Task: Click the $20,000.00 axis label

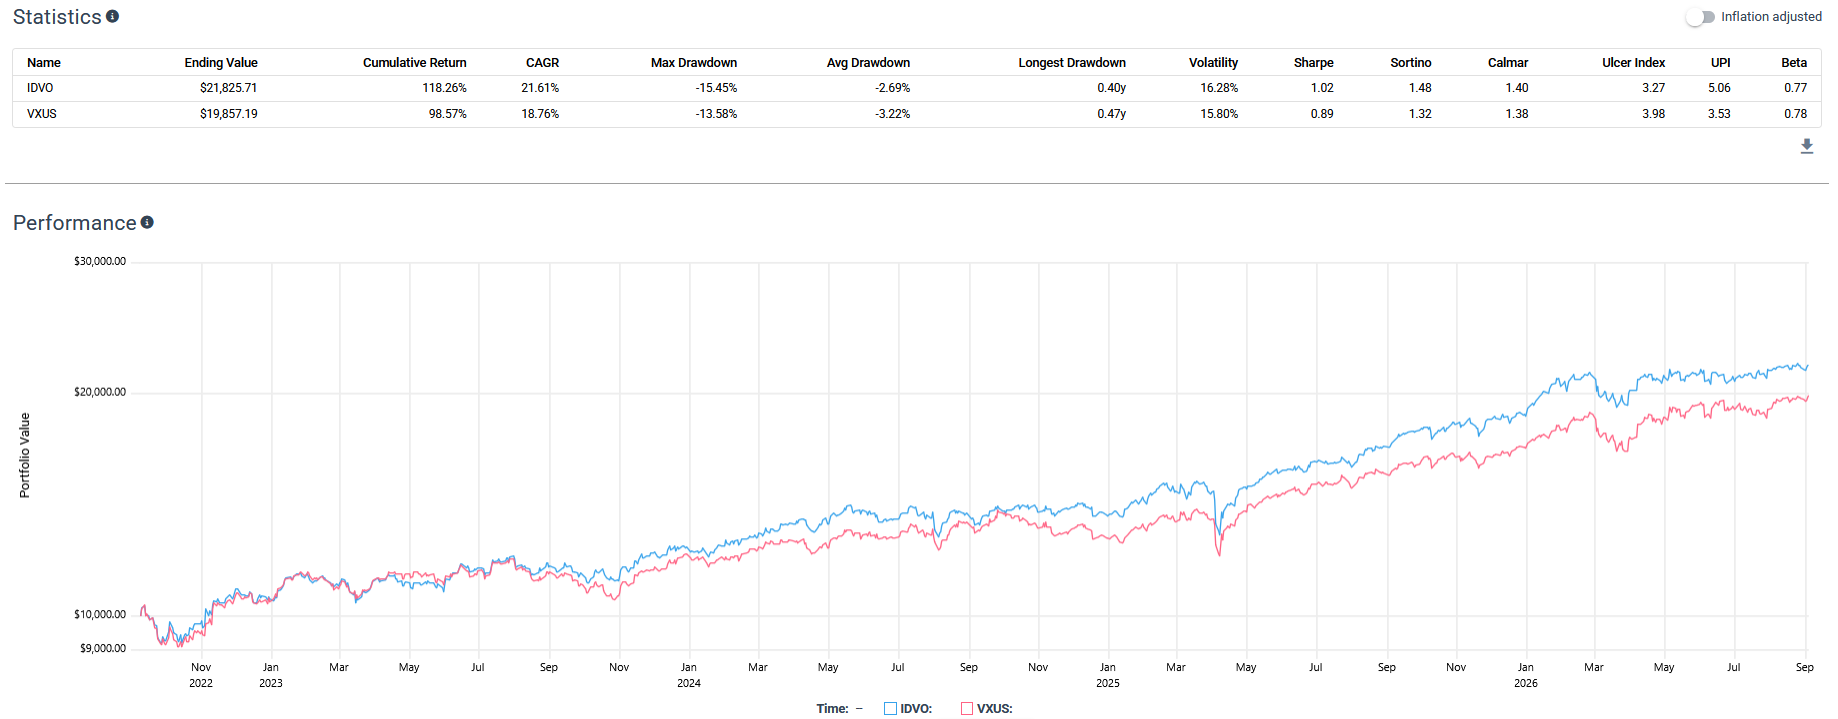Action: 100,393
